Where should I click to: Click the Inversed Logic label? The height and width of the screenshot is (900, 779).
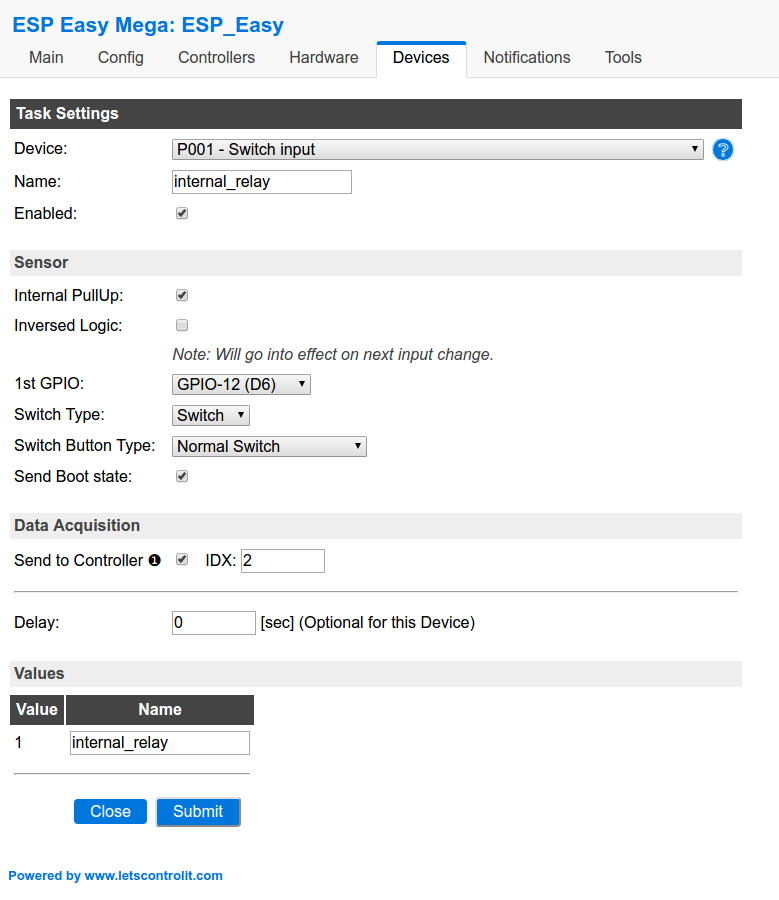click(68, 325)
